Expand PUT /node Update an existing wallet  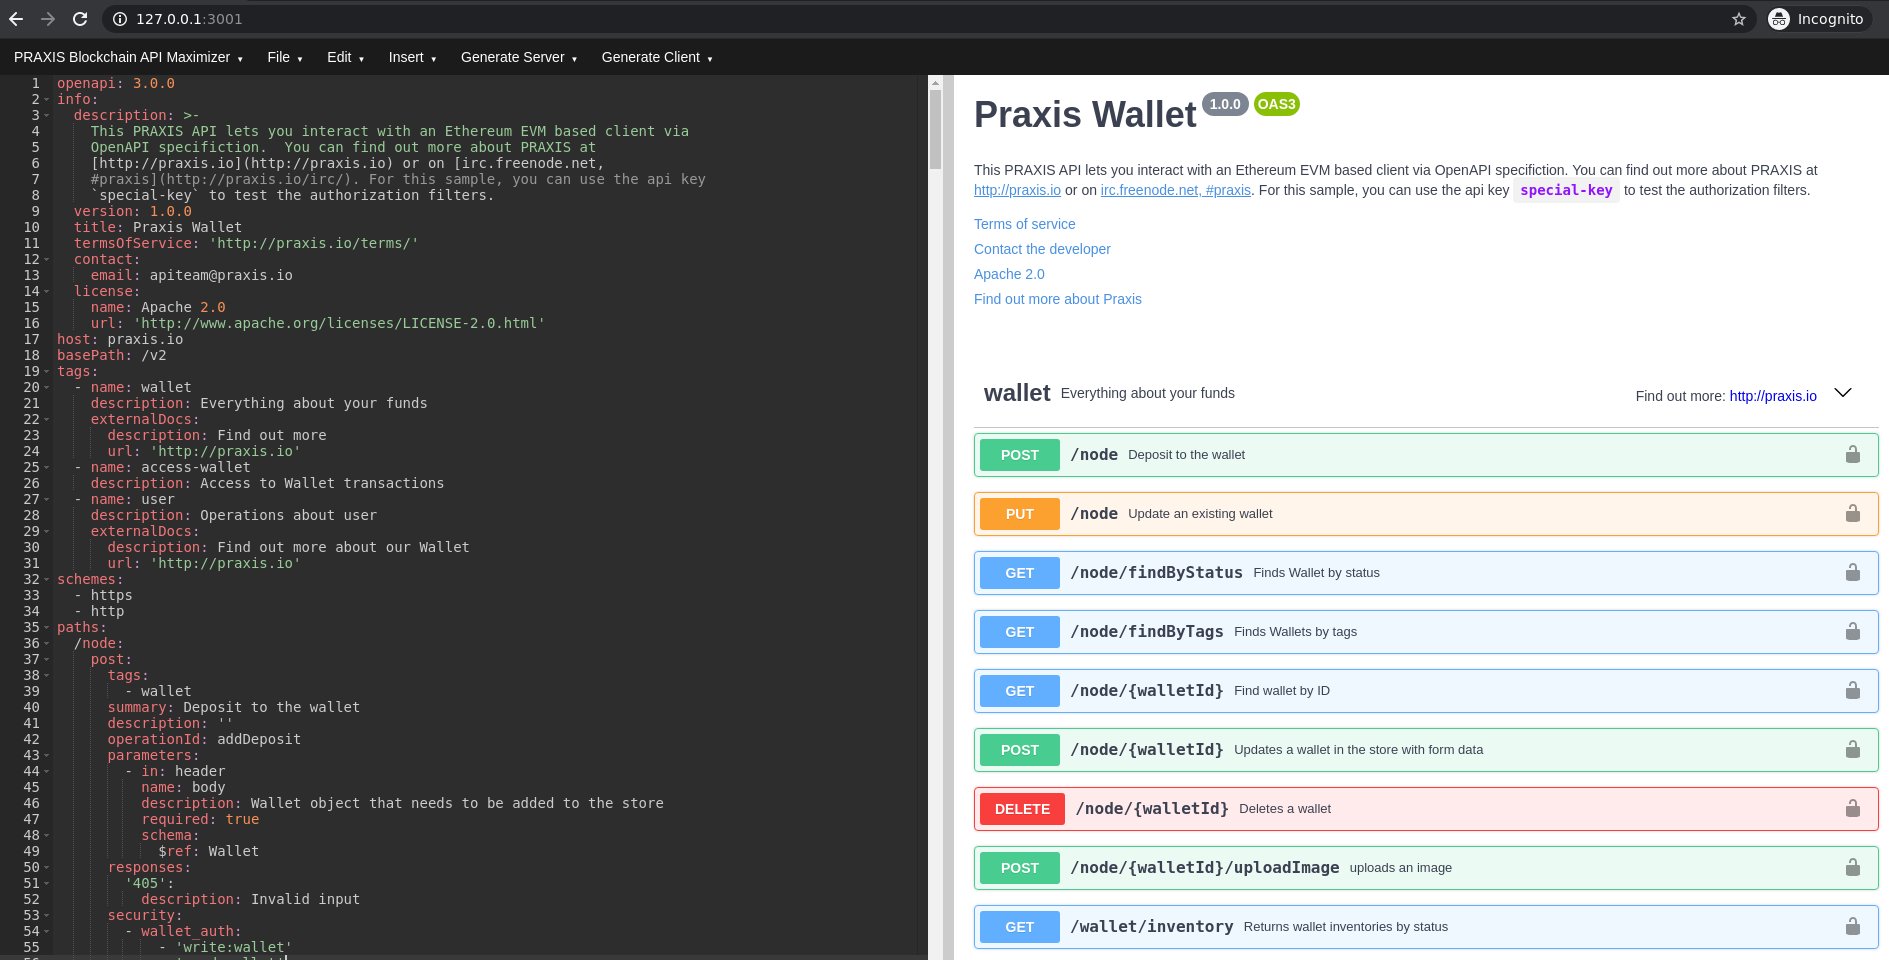[x=1426, y=513]
